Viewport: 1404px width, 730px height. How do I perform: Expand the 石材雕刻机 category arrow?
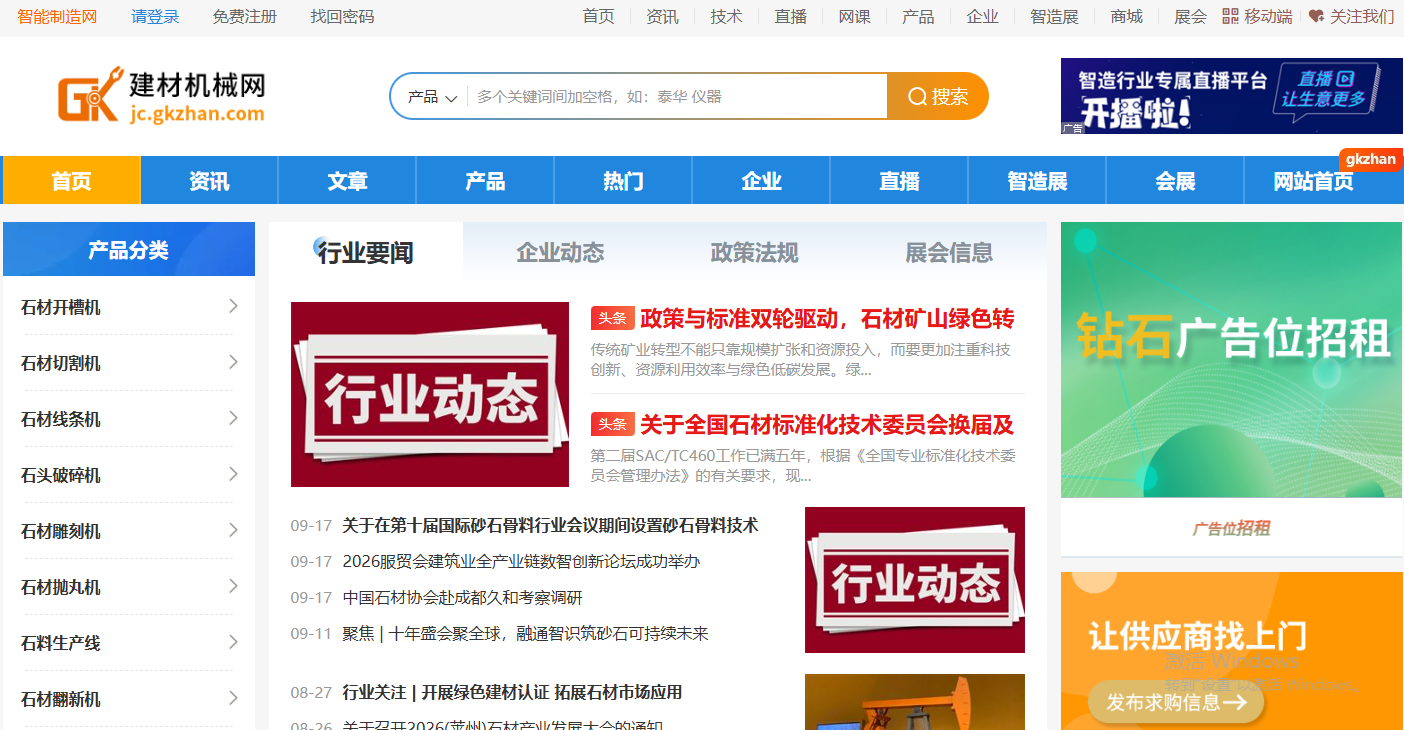coord(233,530)
